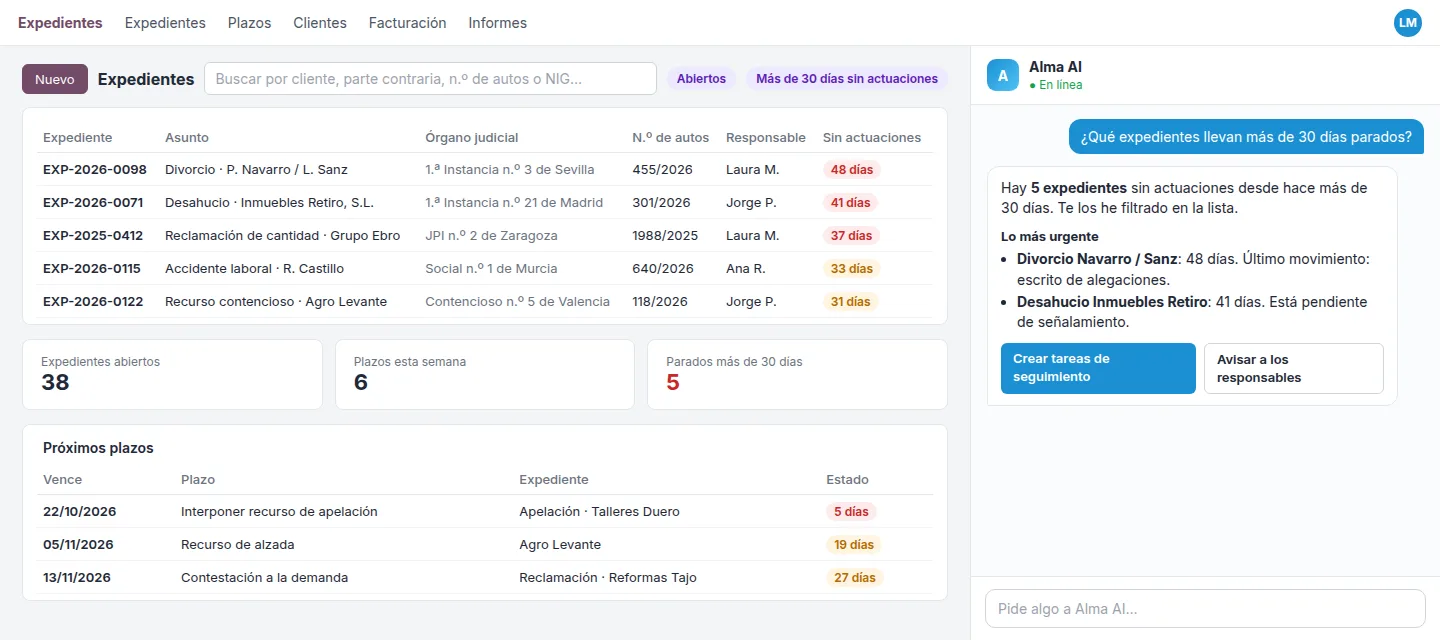
Task: Select 'Accidente laboral · R. Castillo'
Action: [254, 269]
